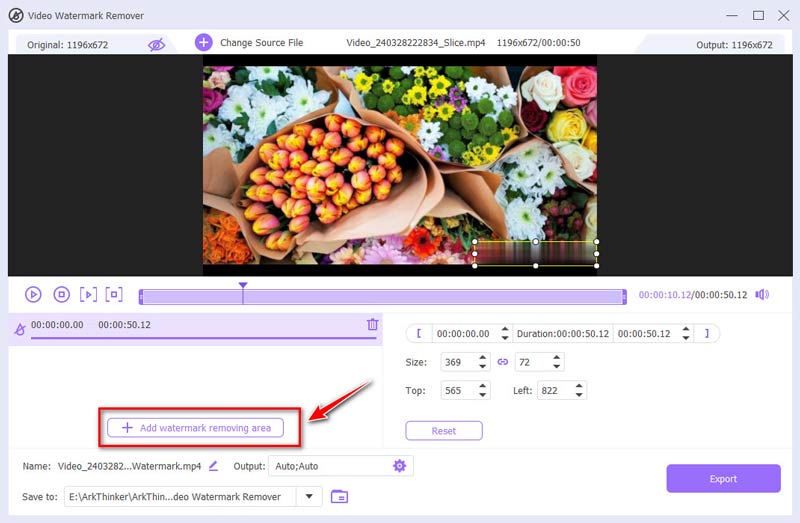Increase the Left value 822

[579, 386]
